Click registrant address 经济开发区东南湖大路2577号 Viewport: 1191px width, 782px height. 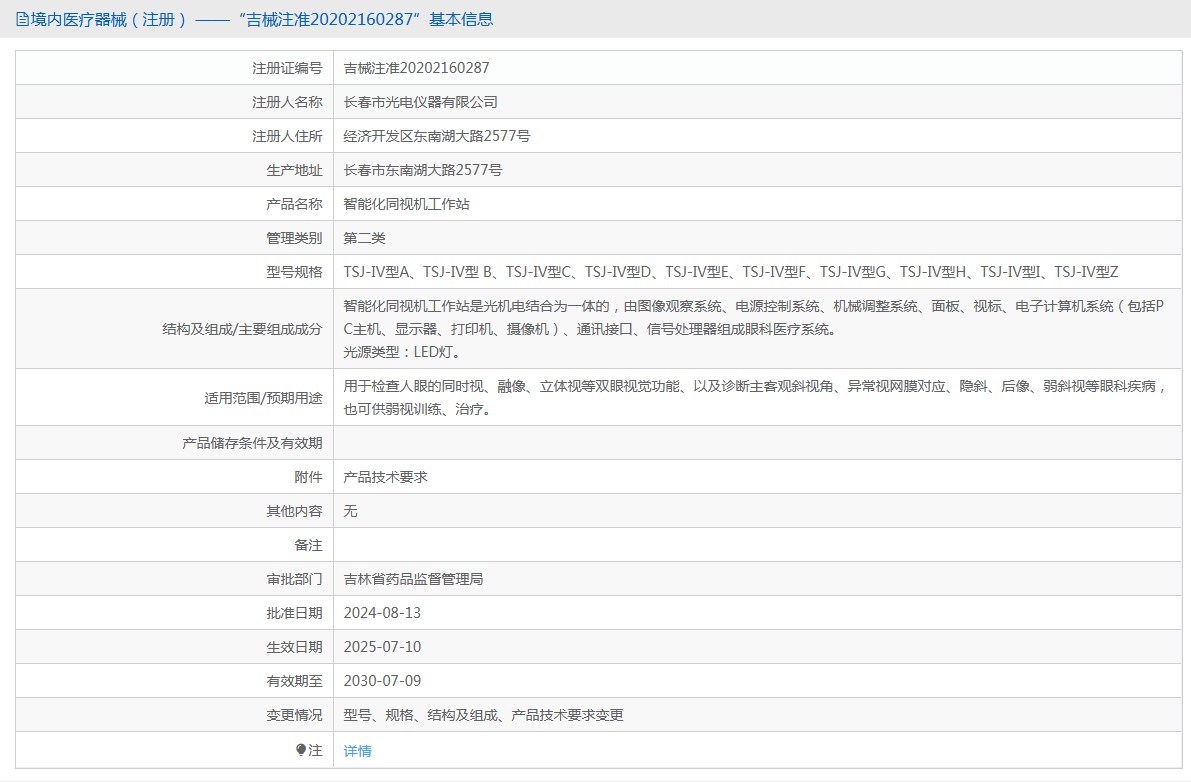pos(436,136)
